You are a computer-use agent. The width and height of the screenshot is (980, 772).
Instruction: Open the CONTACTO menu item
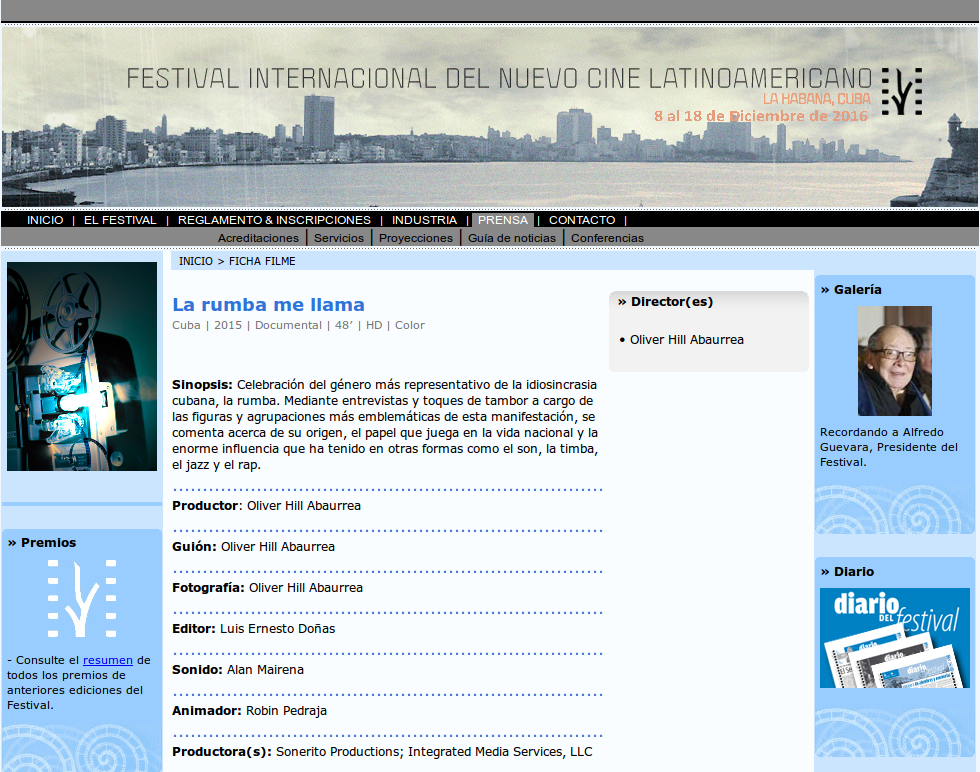pyautogui.click(x=582, y=219)
